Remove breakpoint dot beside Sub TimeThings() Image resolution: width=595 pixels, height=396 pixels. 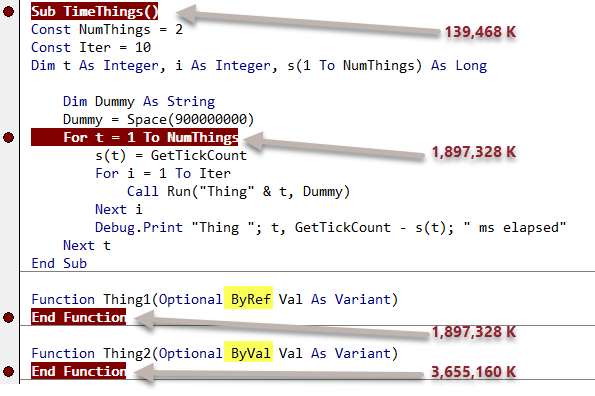(8, 12)
